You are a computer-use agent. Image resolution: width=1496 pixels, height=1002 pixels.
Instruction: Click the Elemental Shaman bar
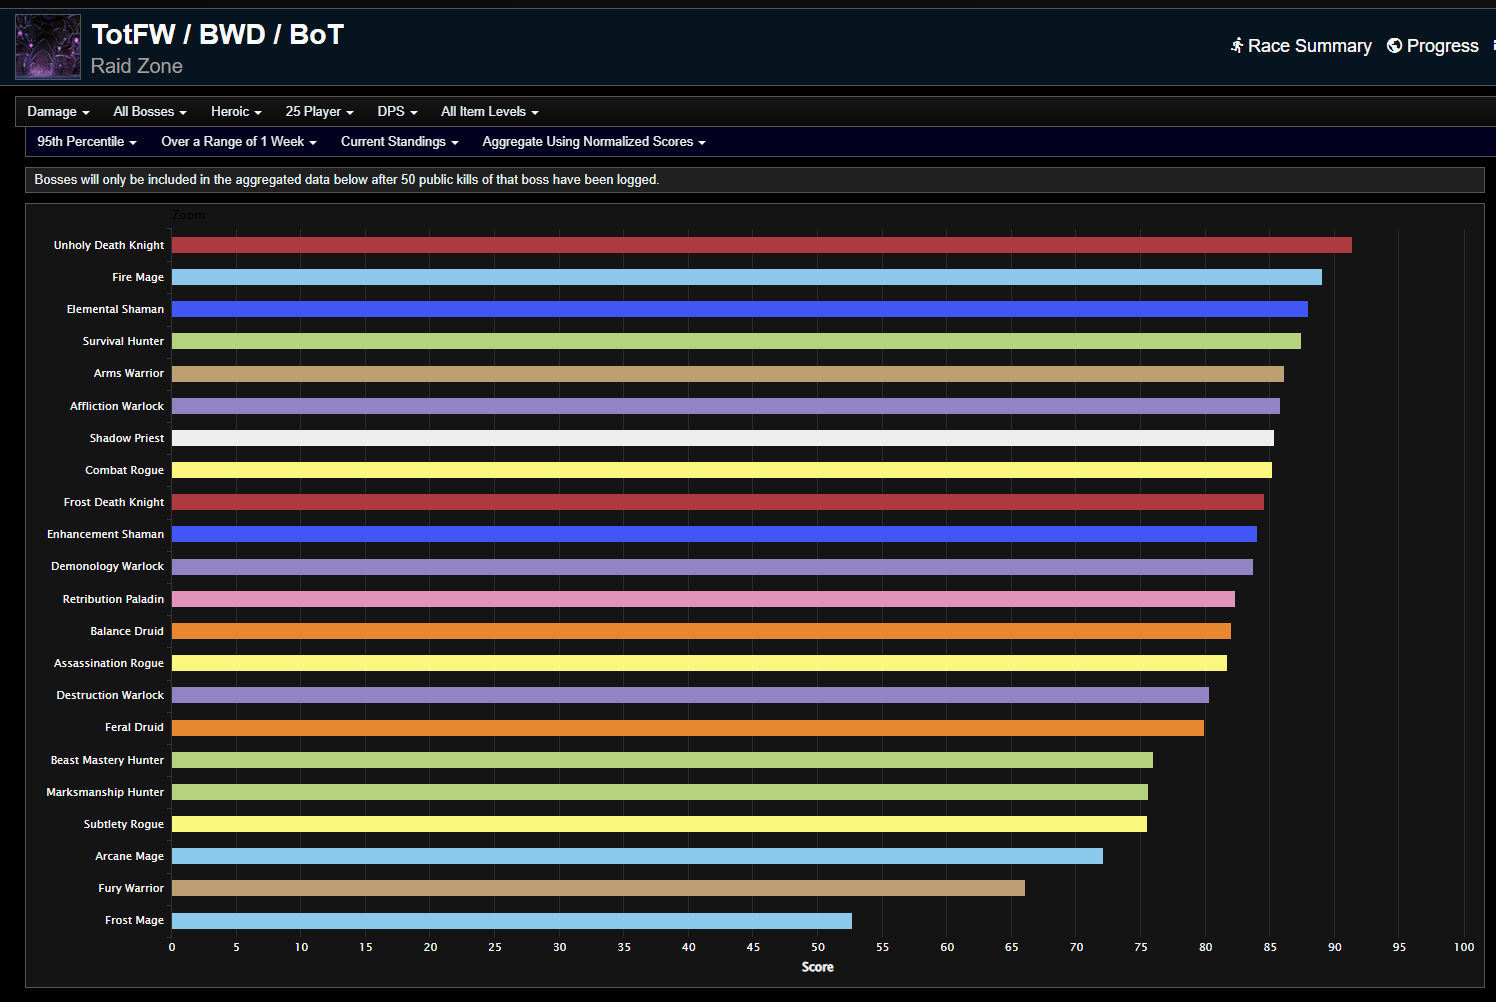pos(740,309)
